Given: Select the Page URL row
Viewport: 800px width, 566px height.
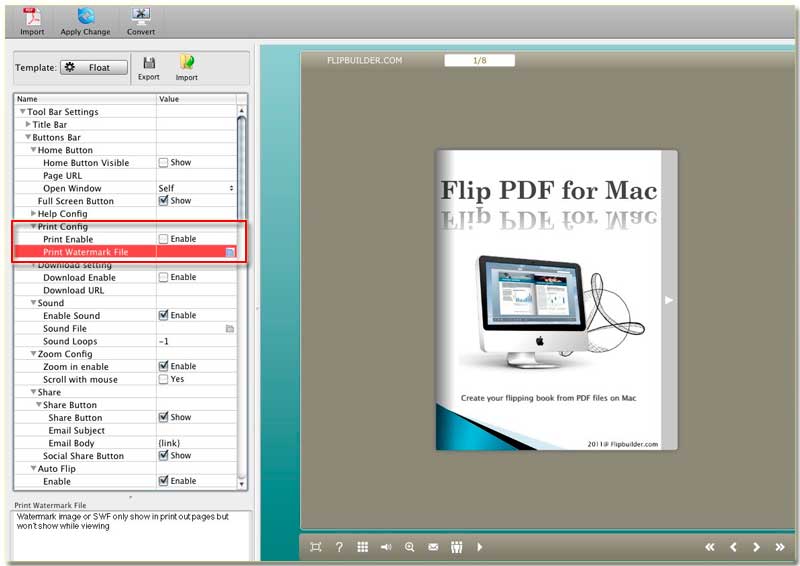Looking at the screenshot, I should click(x=126, y=176).
